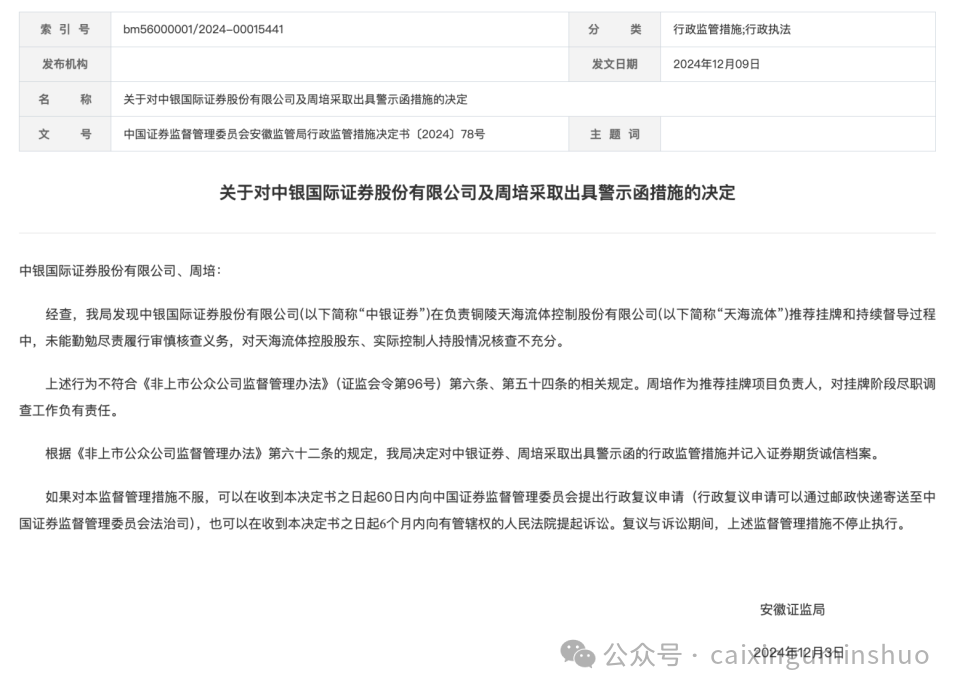Click the paragraph starting with 经查，我局发现

pyautogui.click(x=477, y=328)
